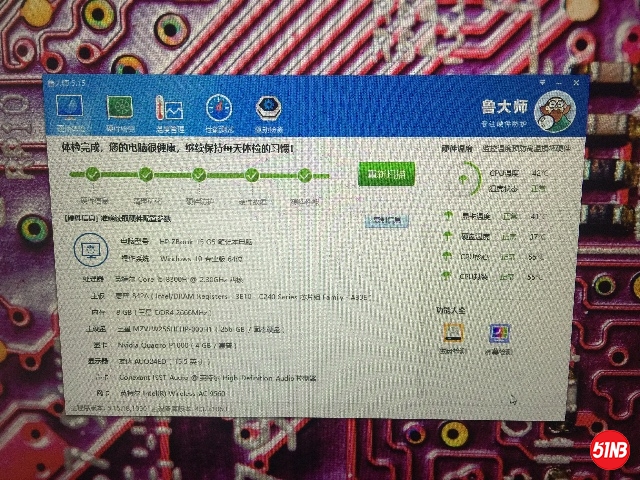
Task: Click the Conexant ISST Audio sound card row
Action: [206, 378]
